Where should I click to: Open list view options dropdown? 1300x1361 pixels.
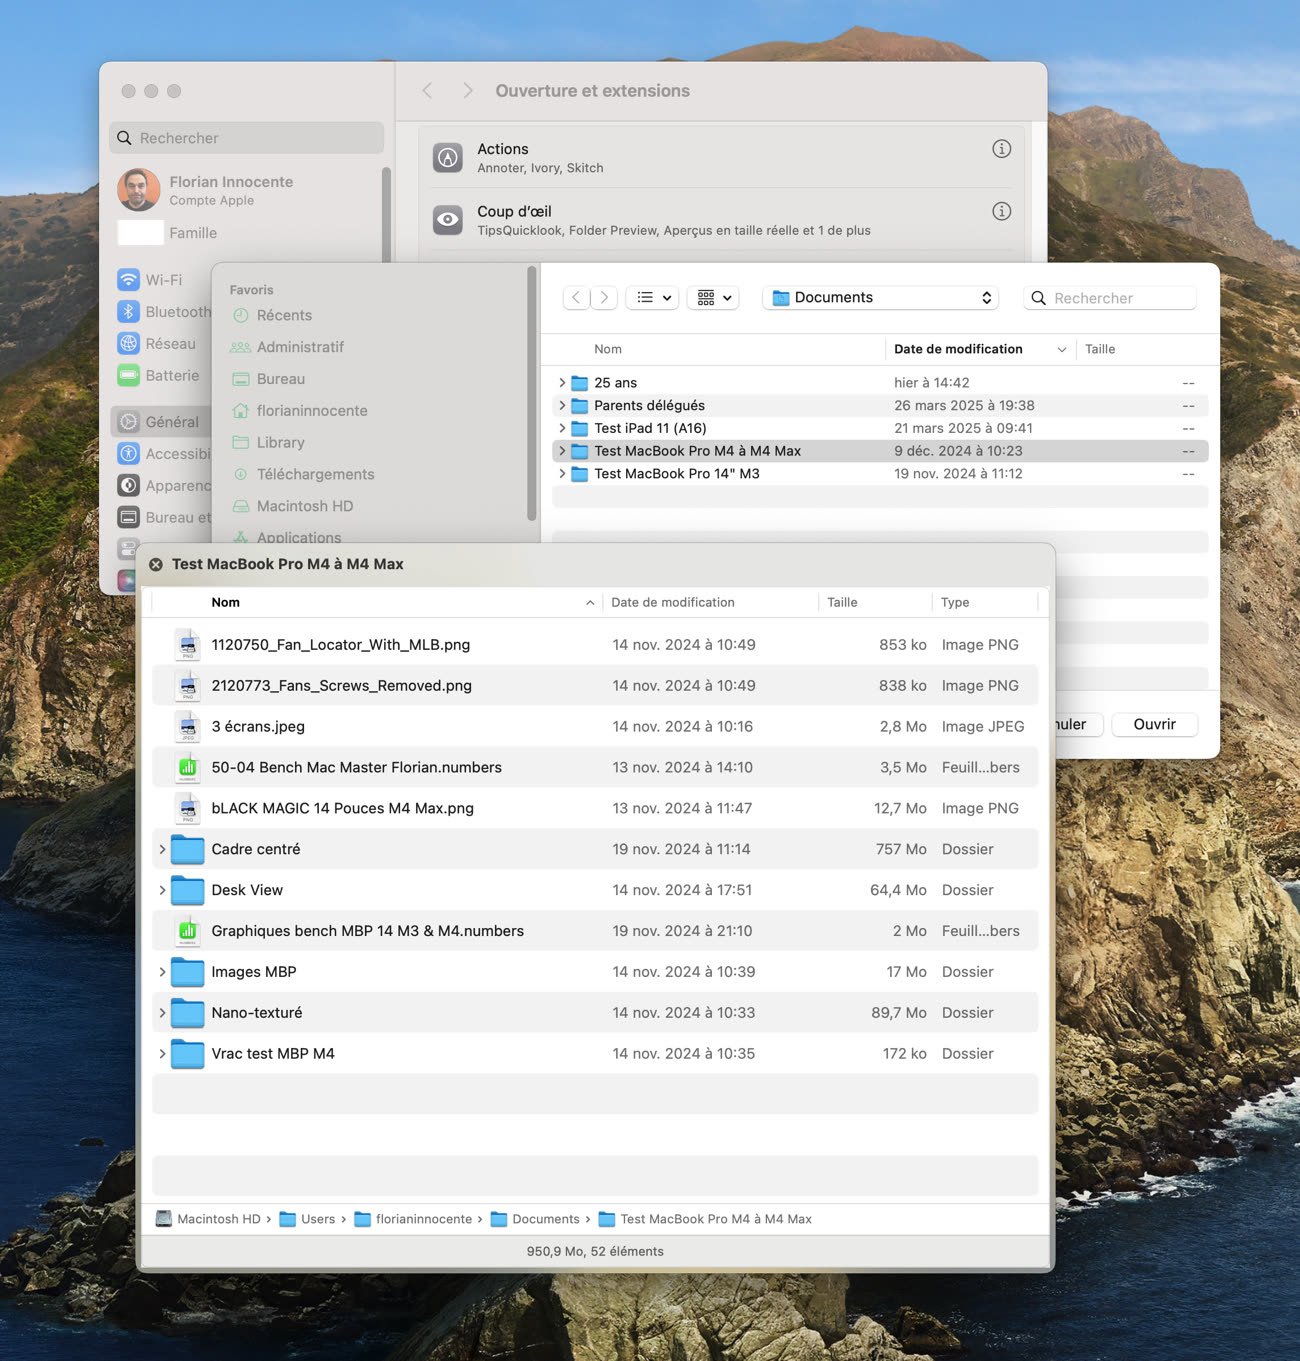(x=653, y=298)
